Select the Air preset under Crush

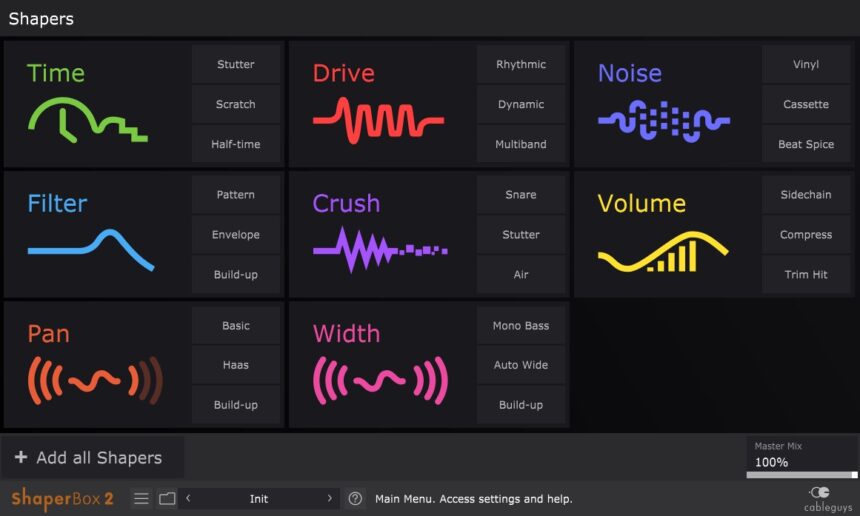point(521,275)
